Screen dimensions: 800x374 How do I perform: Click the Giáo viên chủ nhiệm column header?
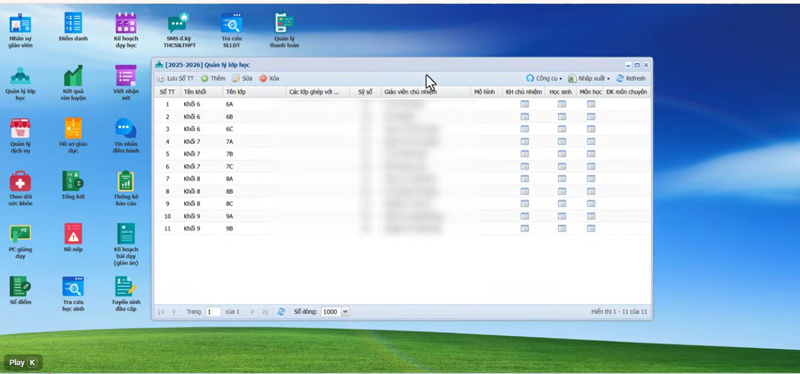coord(426,92)
